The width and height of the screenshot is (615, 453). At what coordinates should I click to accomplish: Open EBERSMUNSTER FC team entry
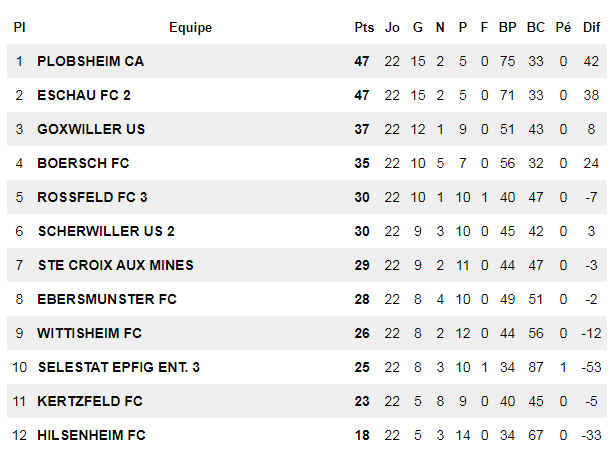click(x=107, y=299)
